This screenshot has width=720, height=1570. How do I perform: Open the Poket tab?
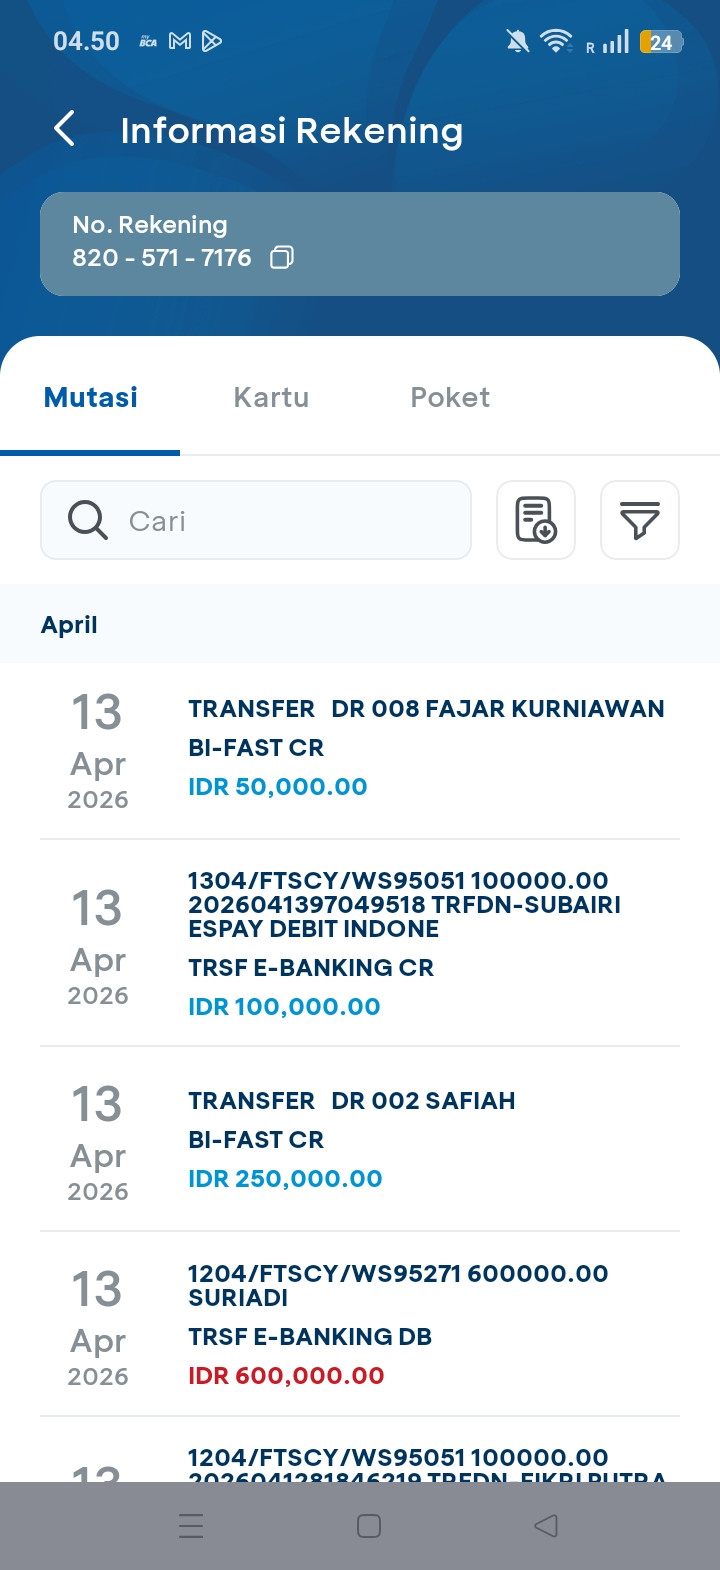pyautogui.click(x=450, y=397)
